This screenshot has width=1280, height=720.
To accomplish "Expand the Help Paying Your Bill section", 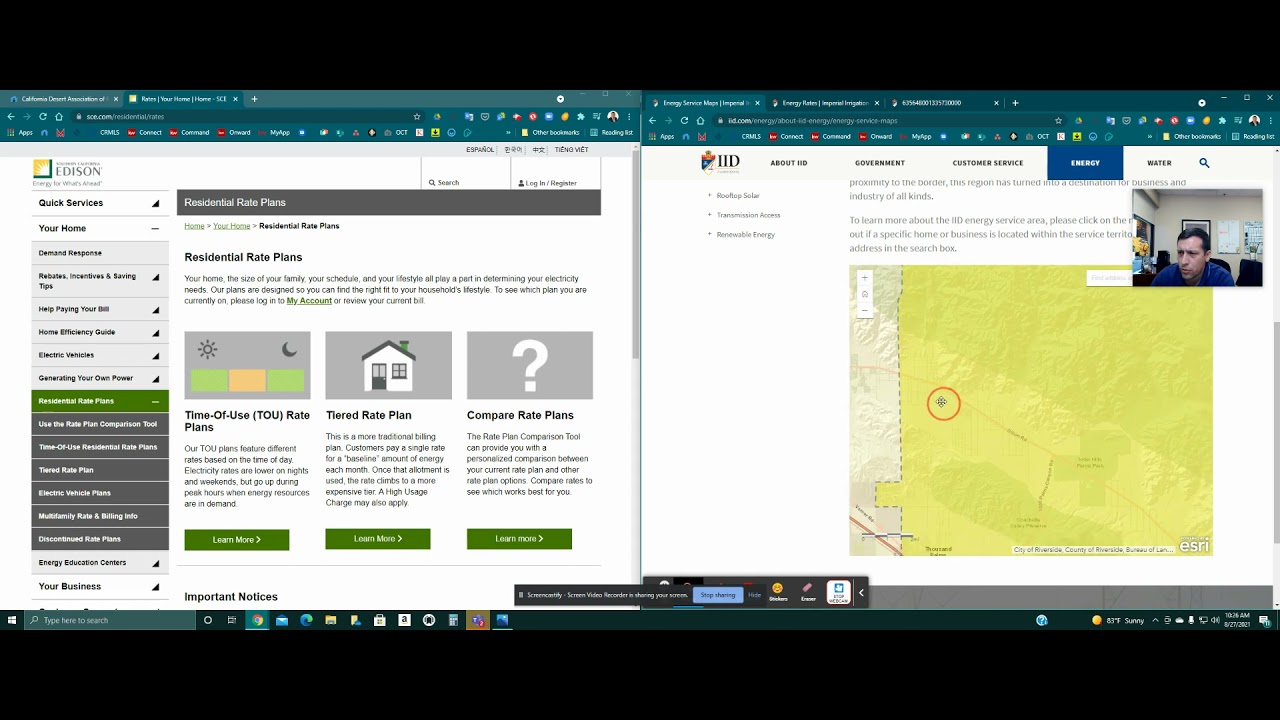I will (x=155, y=310).
